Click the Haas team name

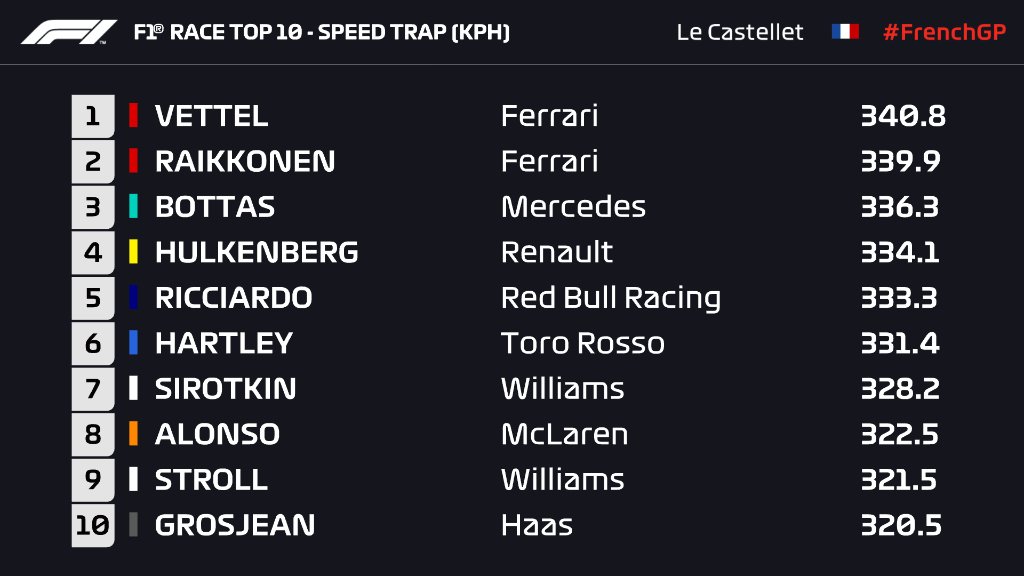click(537, 525)
